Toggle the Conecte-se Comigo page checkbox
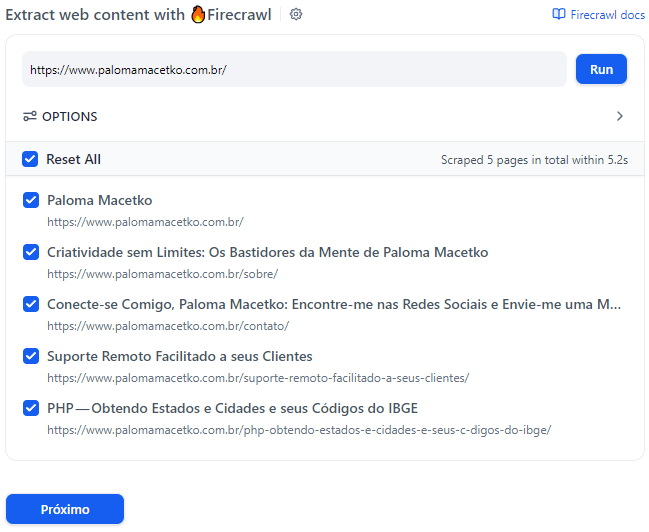The height and width of the screenshot is (532, 649). [31, 304]
